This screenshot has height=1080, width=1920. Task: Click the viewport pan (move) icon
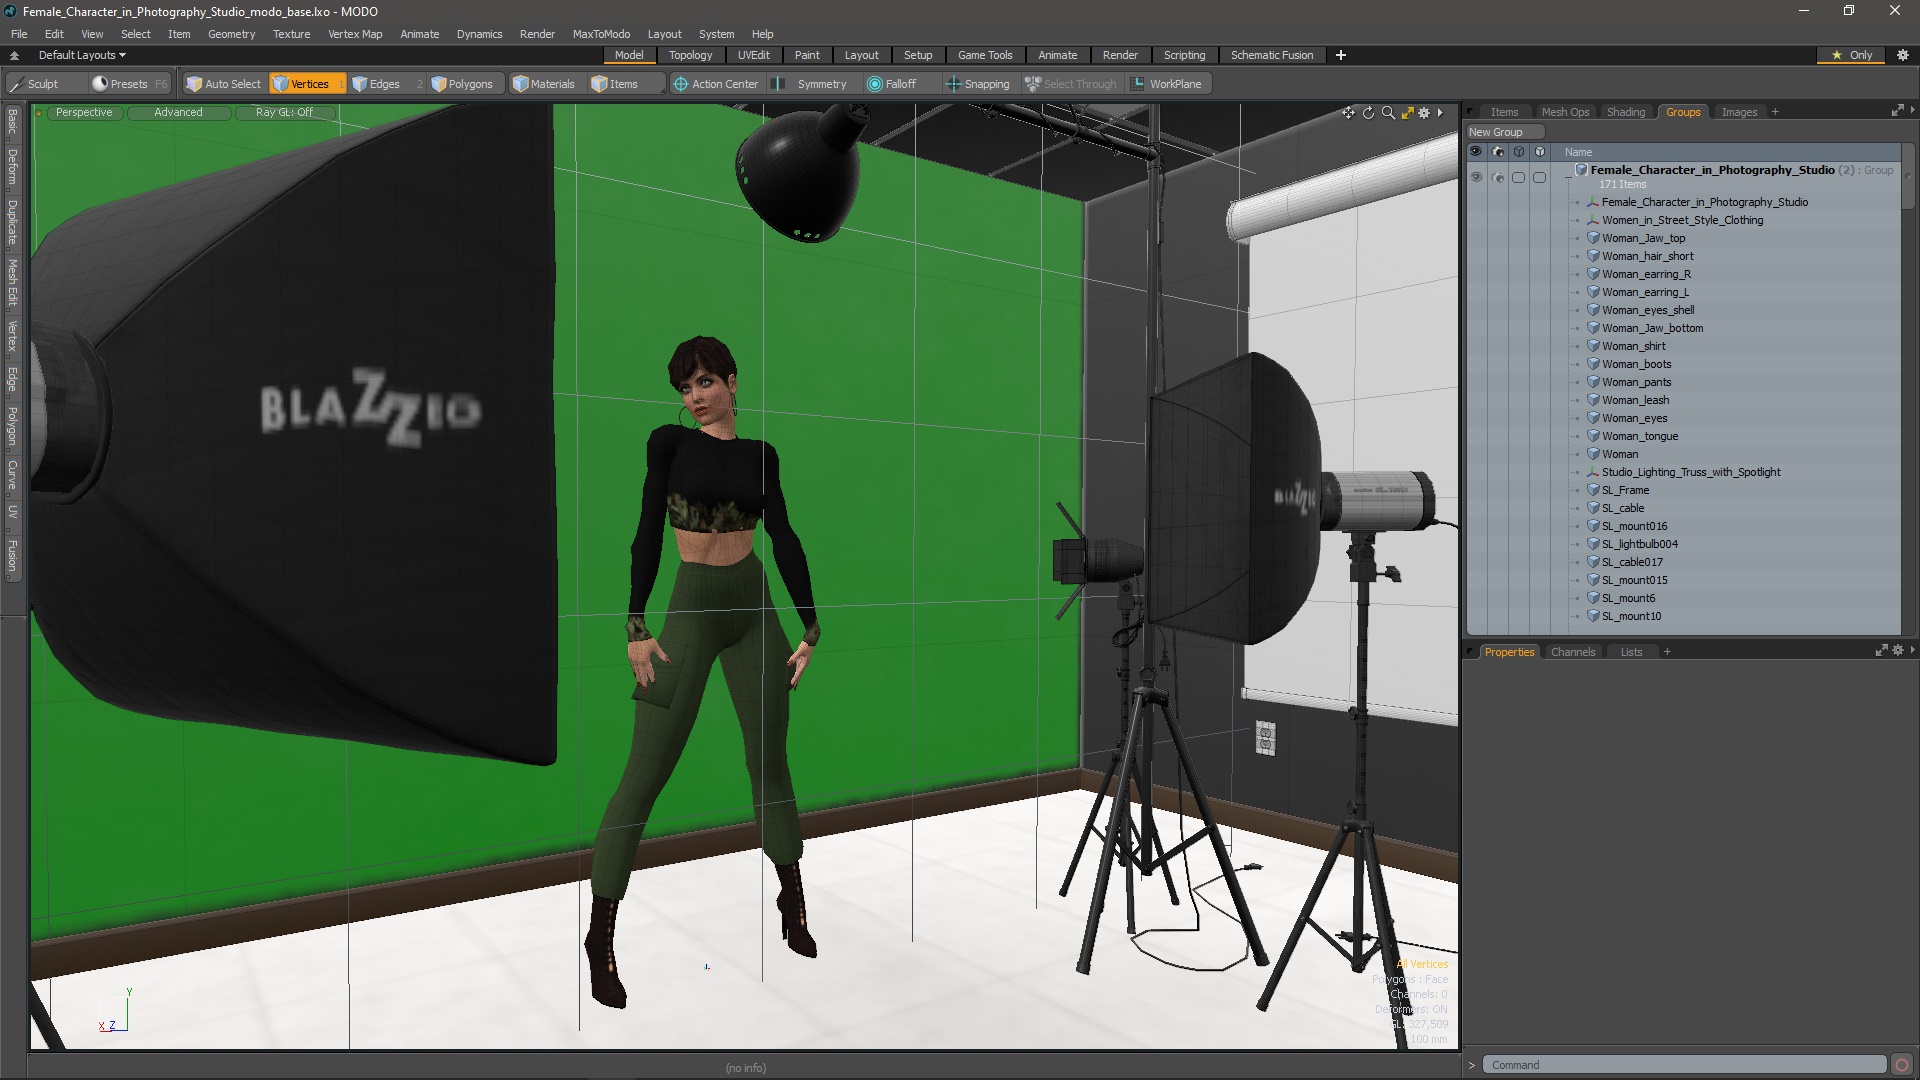[x=1348, y=113]
